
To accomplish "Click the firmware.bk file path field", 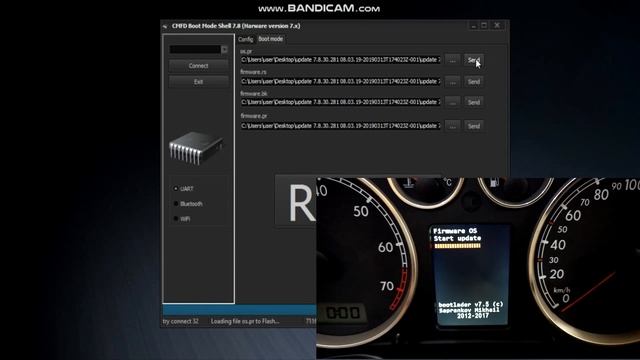I will tap(341, 102).
